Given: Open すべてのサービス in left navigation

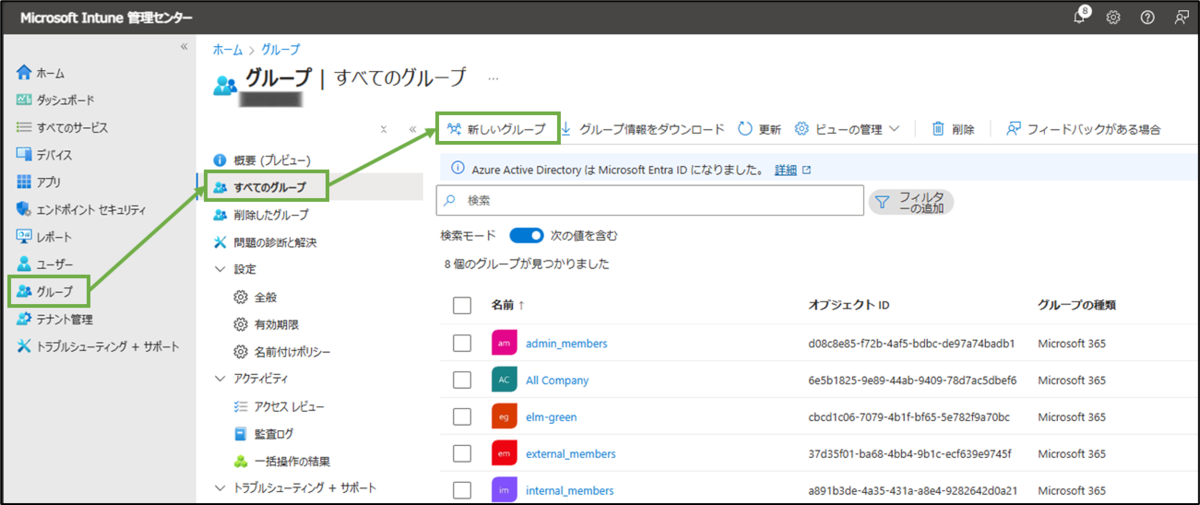Looking at the screenshot, I should coord(62,128).
